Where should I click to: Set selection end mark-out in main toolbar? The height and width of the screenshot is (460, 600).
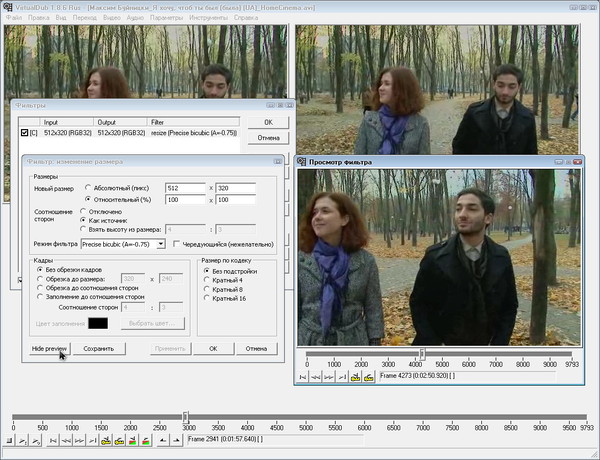coord(176,440)
